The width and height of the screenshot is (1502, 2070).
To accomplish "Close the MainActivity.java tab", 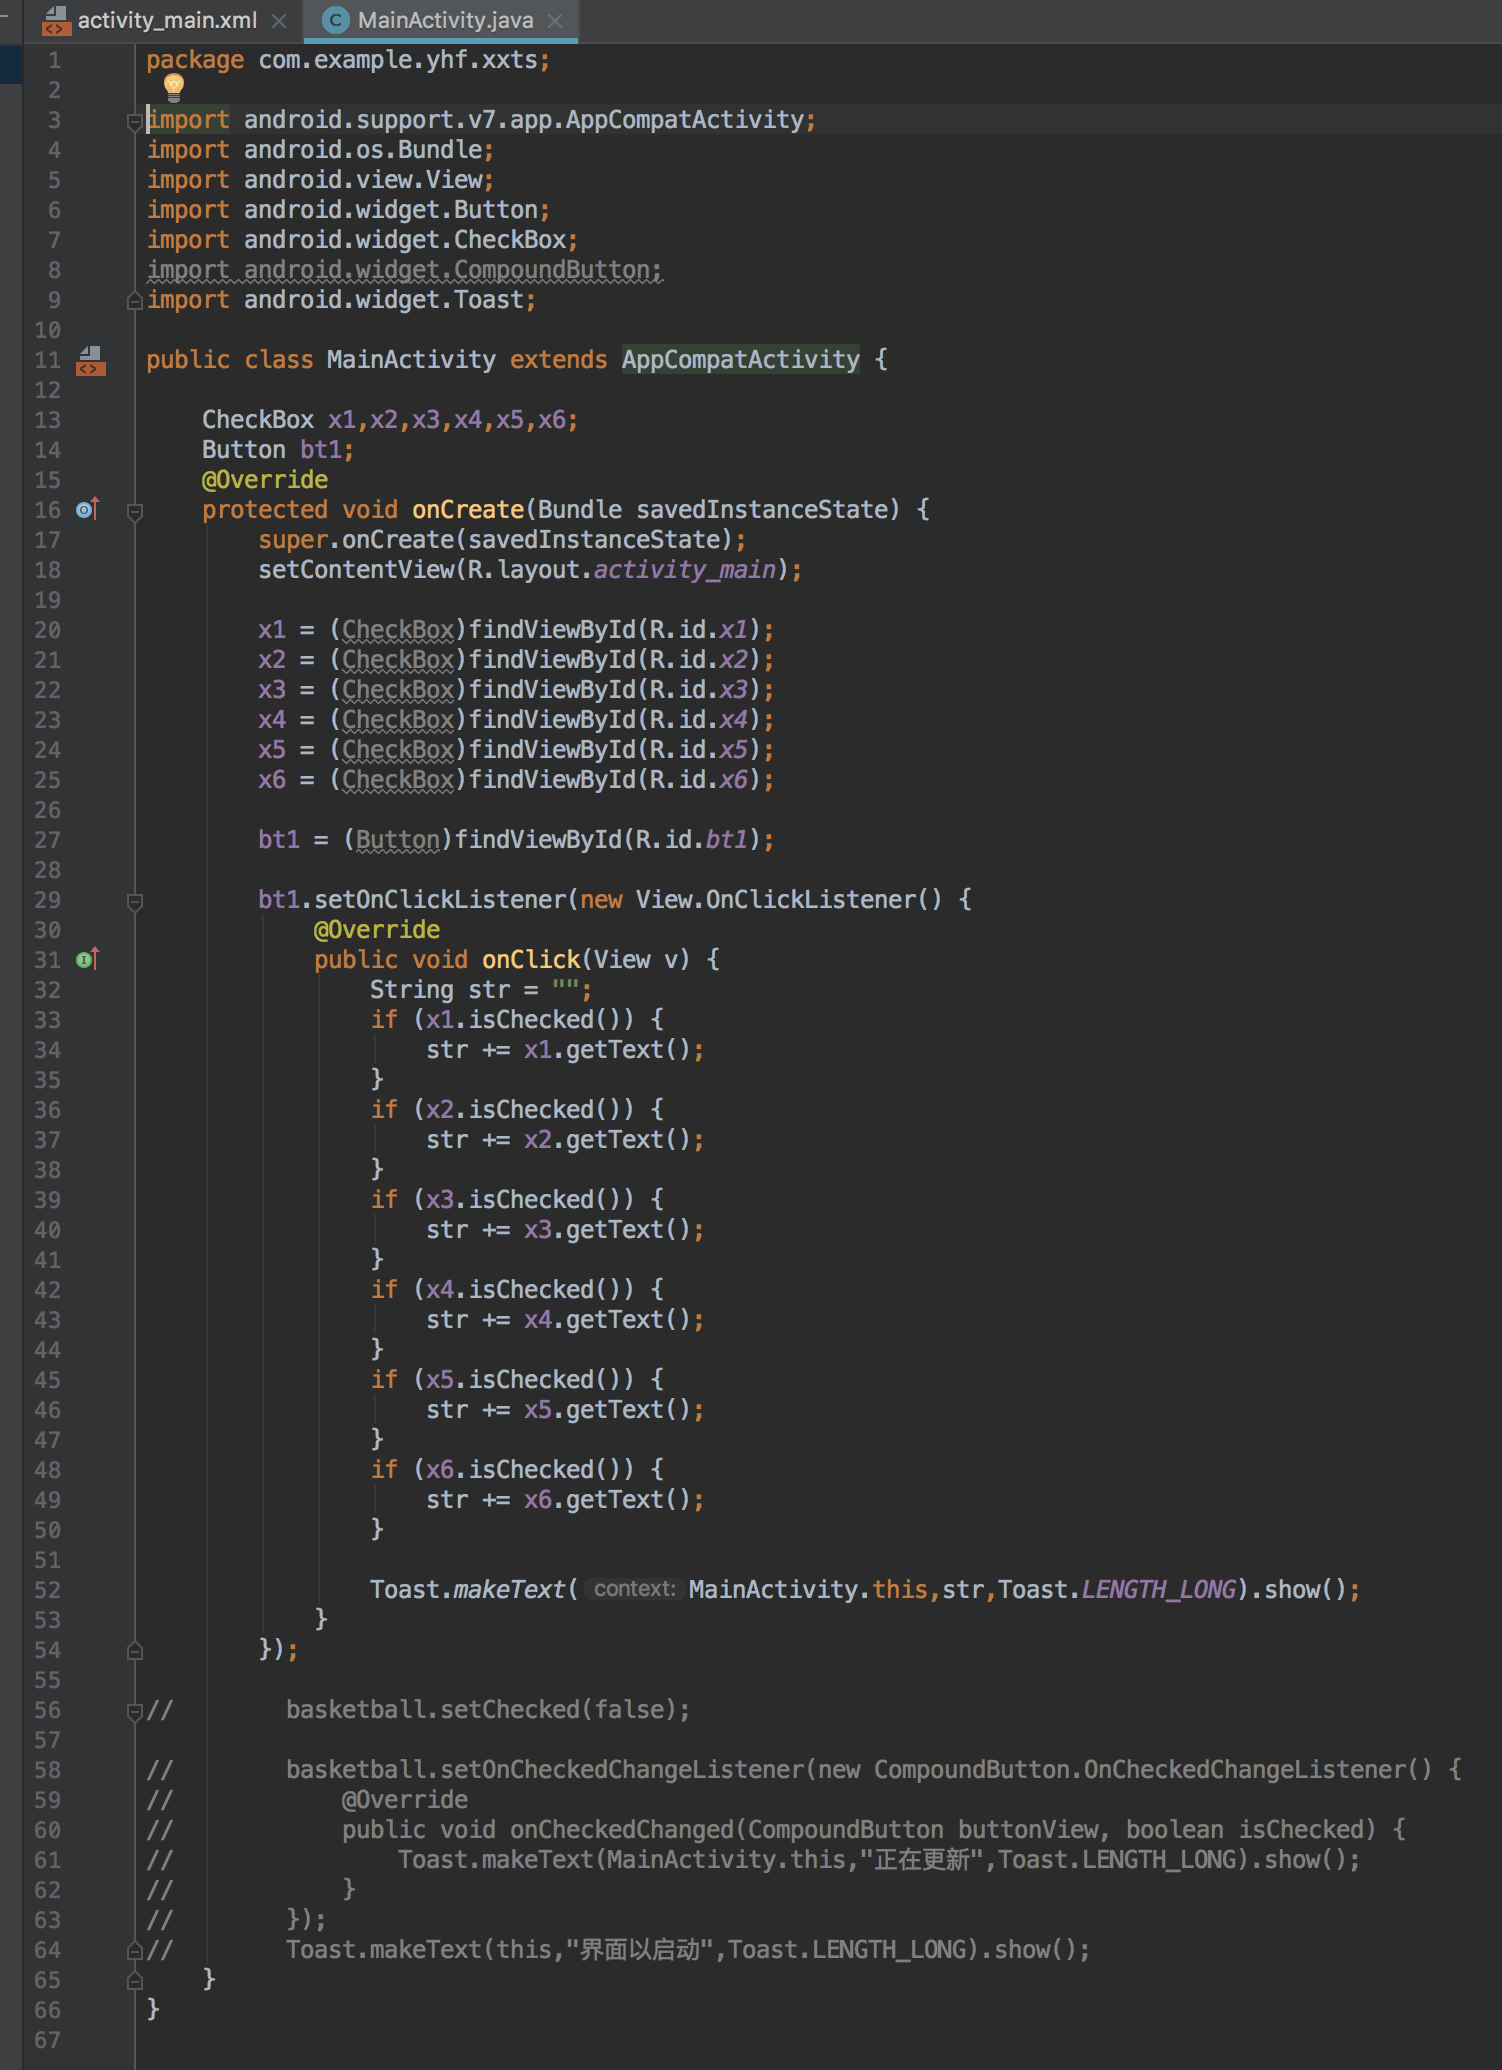I will (555, 20).
